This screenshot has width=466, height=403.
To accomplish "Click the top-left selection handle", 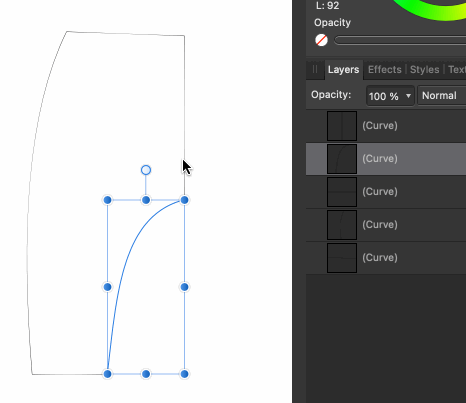I will [x=107, y=200].
